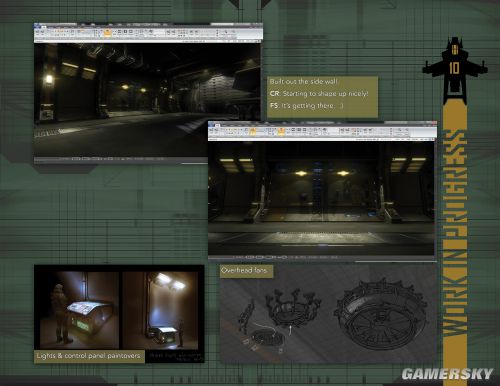Click the application orb button of upper editor window
The image size is (500, 386).
click(x=37, y=26)
